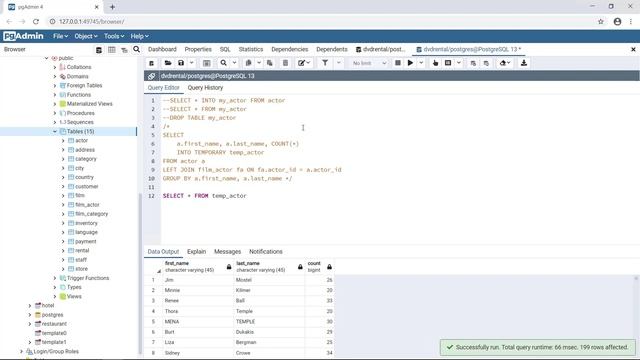This screenshot has height=360, width=640.
Task: Open Search Objects in Browser panel
Action: coord(136,49)
